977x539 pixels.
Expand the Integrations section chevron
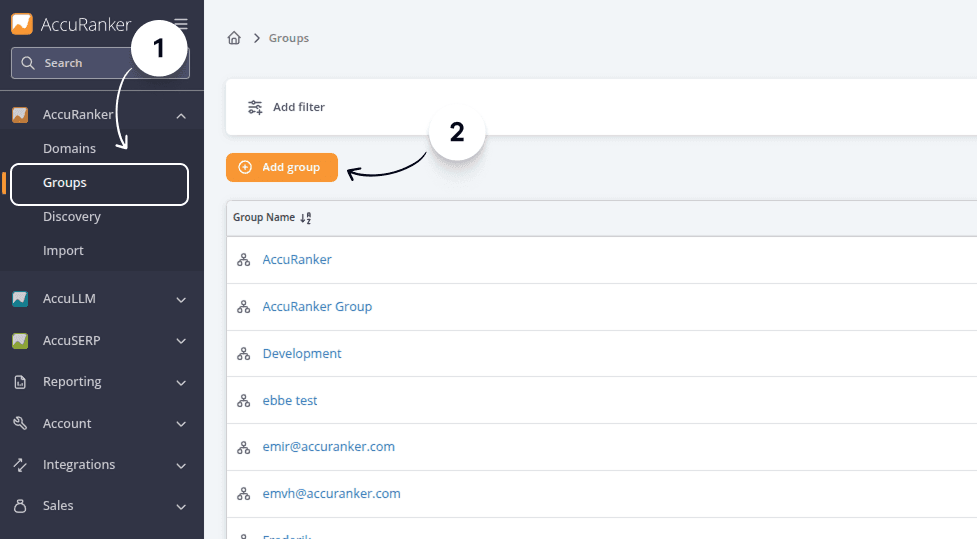[181, 465]
